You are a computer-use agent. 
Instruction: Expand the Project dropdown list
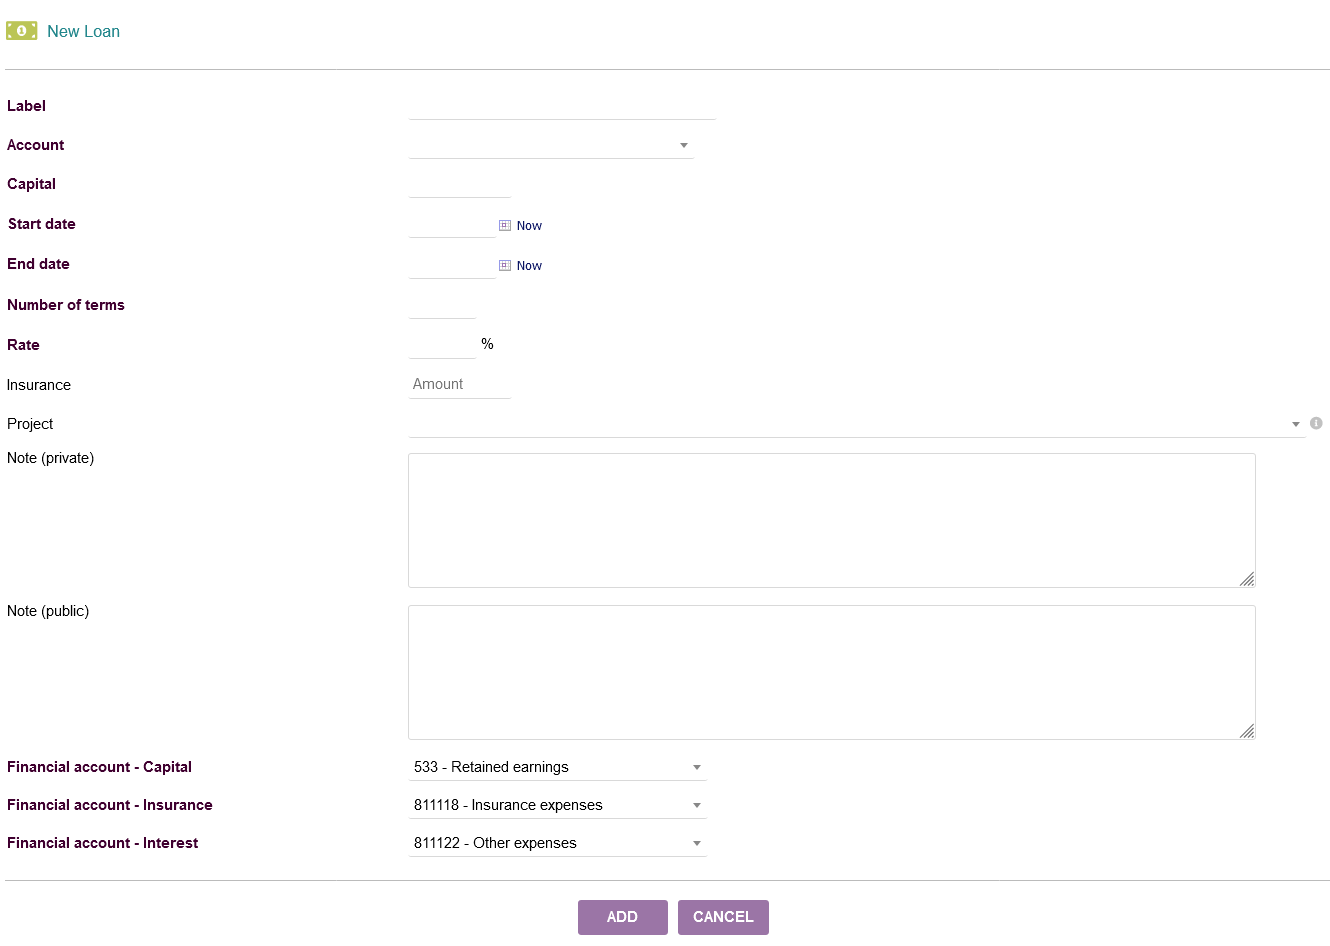[855, 424]
